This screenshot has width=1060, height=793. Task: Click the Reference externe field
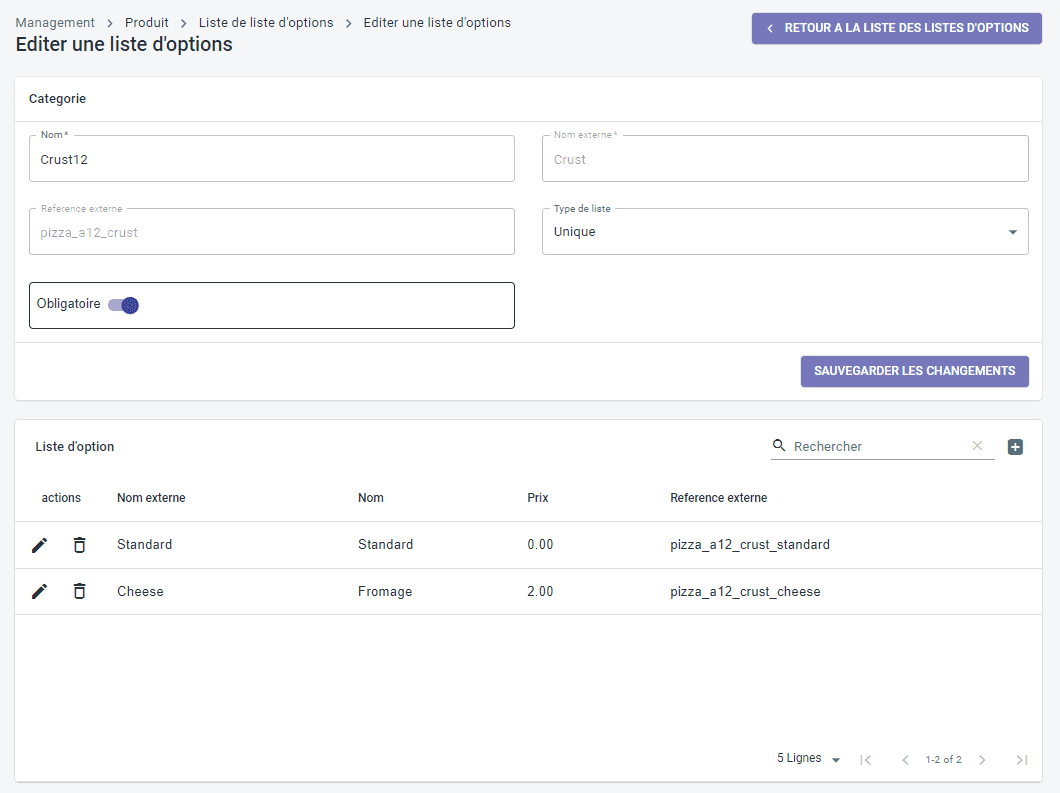pyautogui.click(x=272, y=232)
